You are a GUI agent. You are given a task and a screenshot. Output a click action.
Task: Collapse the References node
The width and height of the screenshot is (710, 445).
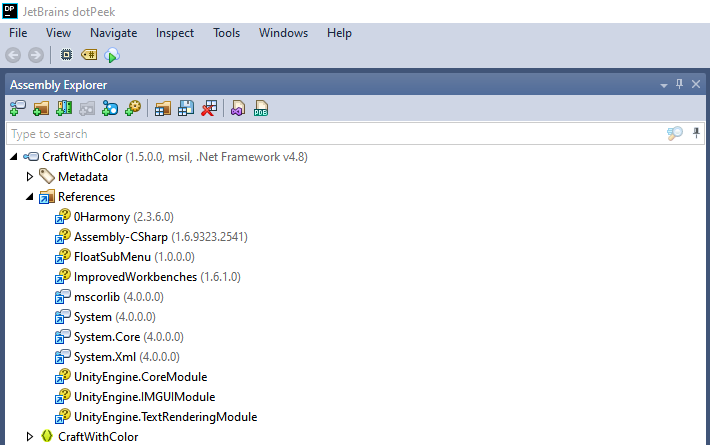pyautogui.click(x=30, y=196)
